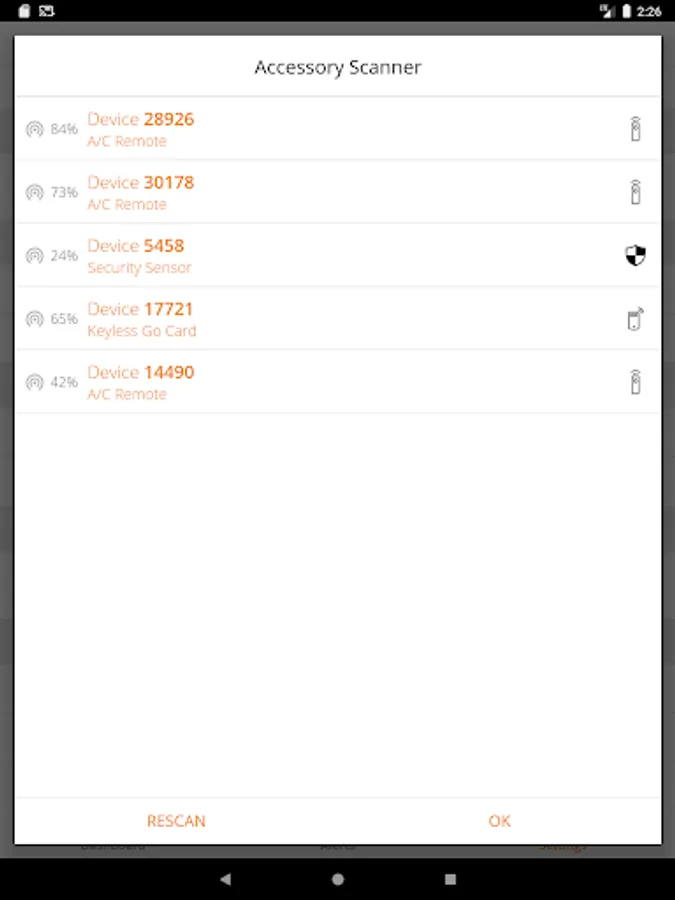Choose the Security Sensor Device 5458

pos(338,255)
